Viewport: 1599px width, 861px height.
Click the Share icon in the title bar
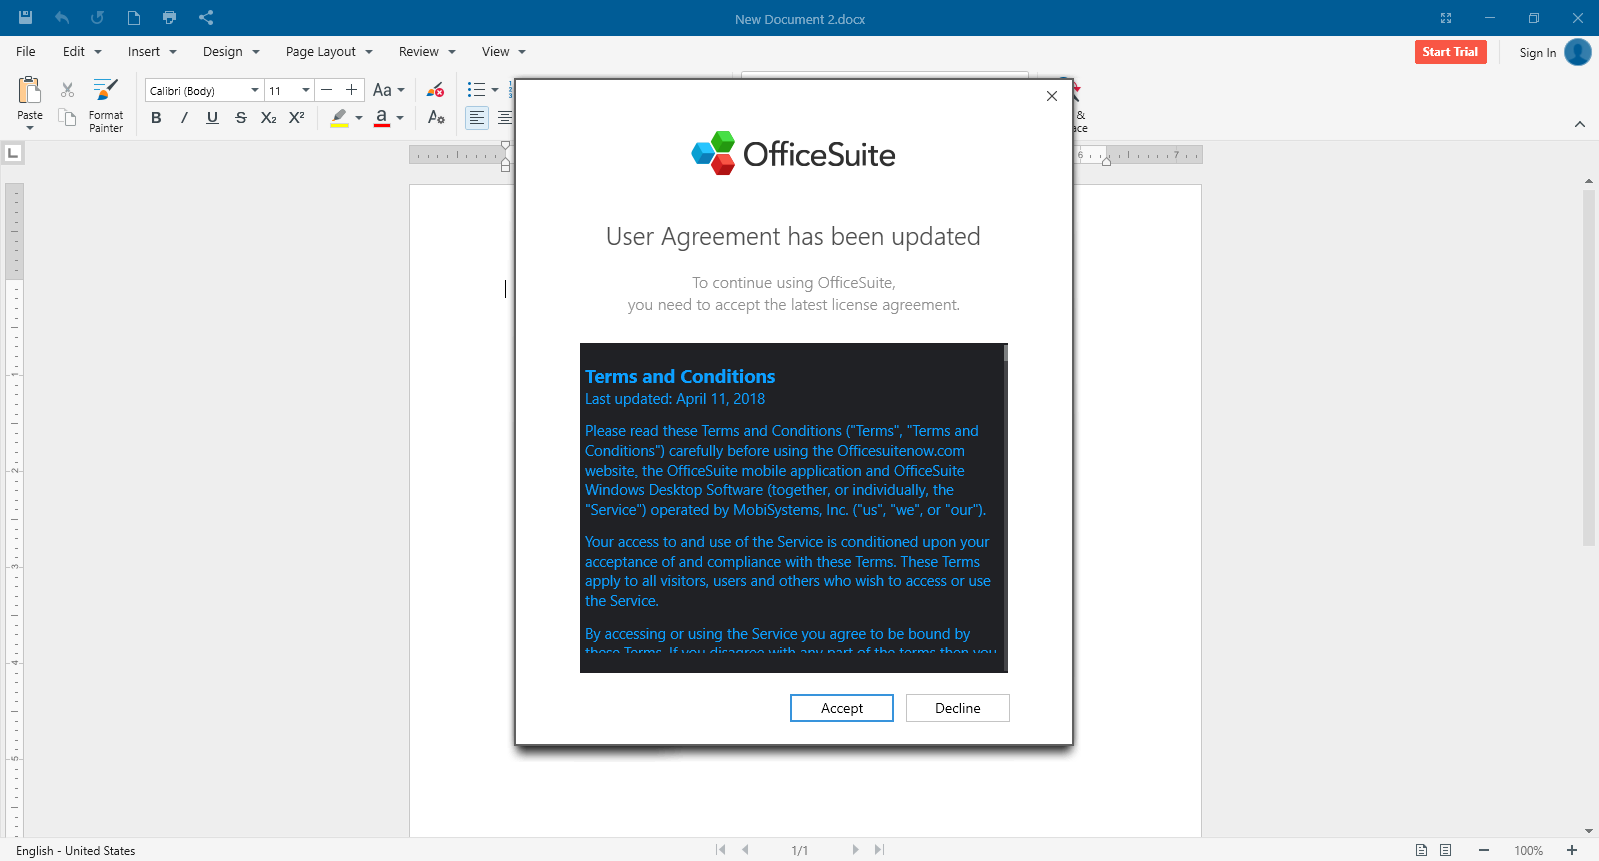[206, 17]
